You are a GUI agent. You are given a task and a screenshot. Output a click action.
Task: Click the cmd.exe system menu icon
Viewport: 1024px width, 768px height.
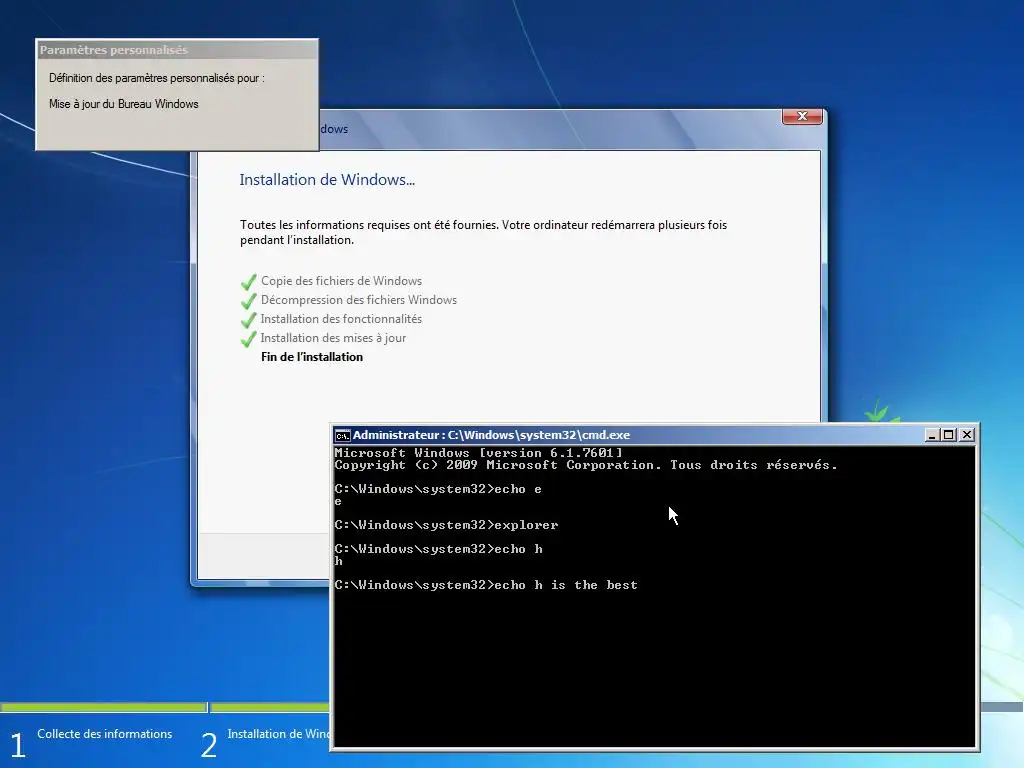[342, 436]
